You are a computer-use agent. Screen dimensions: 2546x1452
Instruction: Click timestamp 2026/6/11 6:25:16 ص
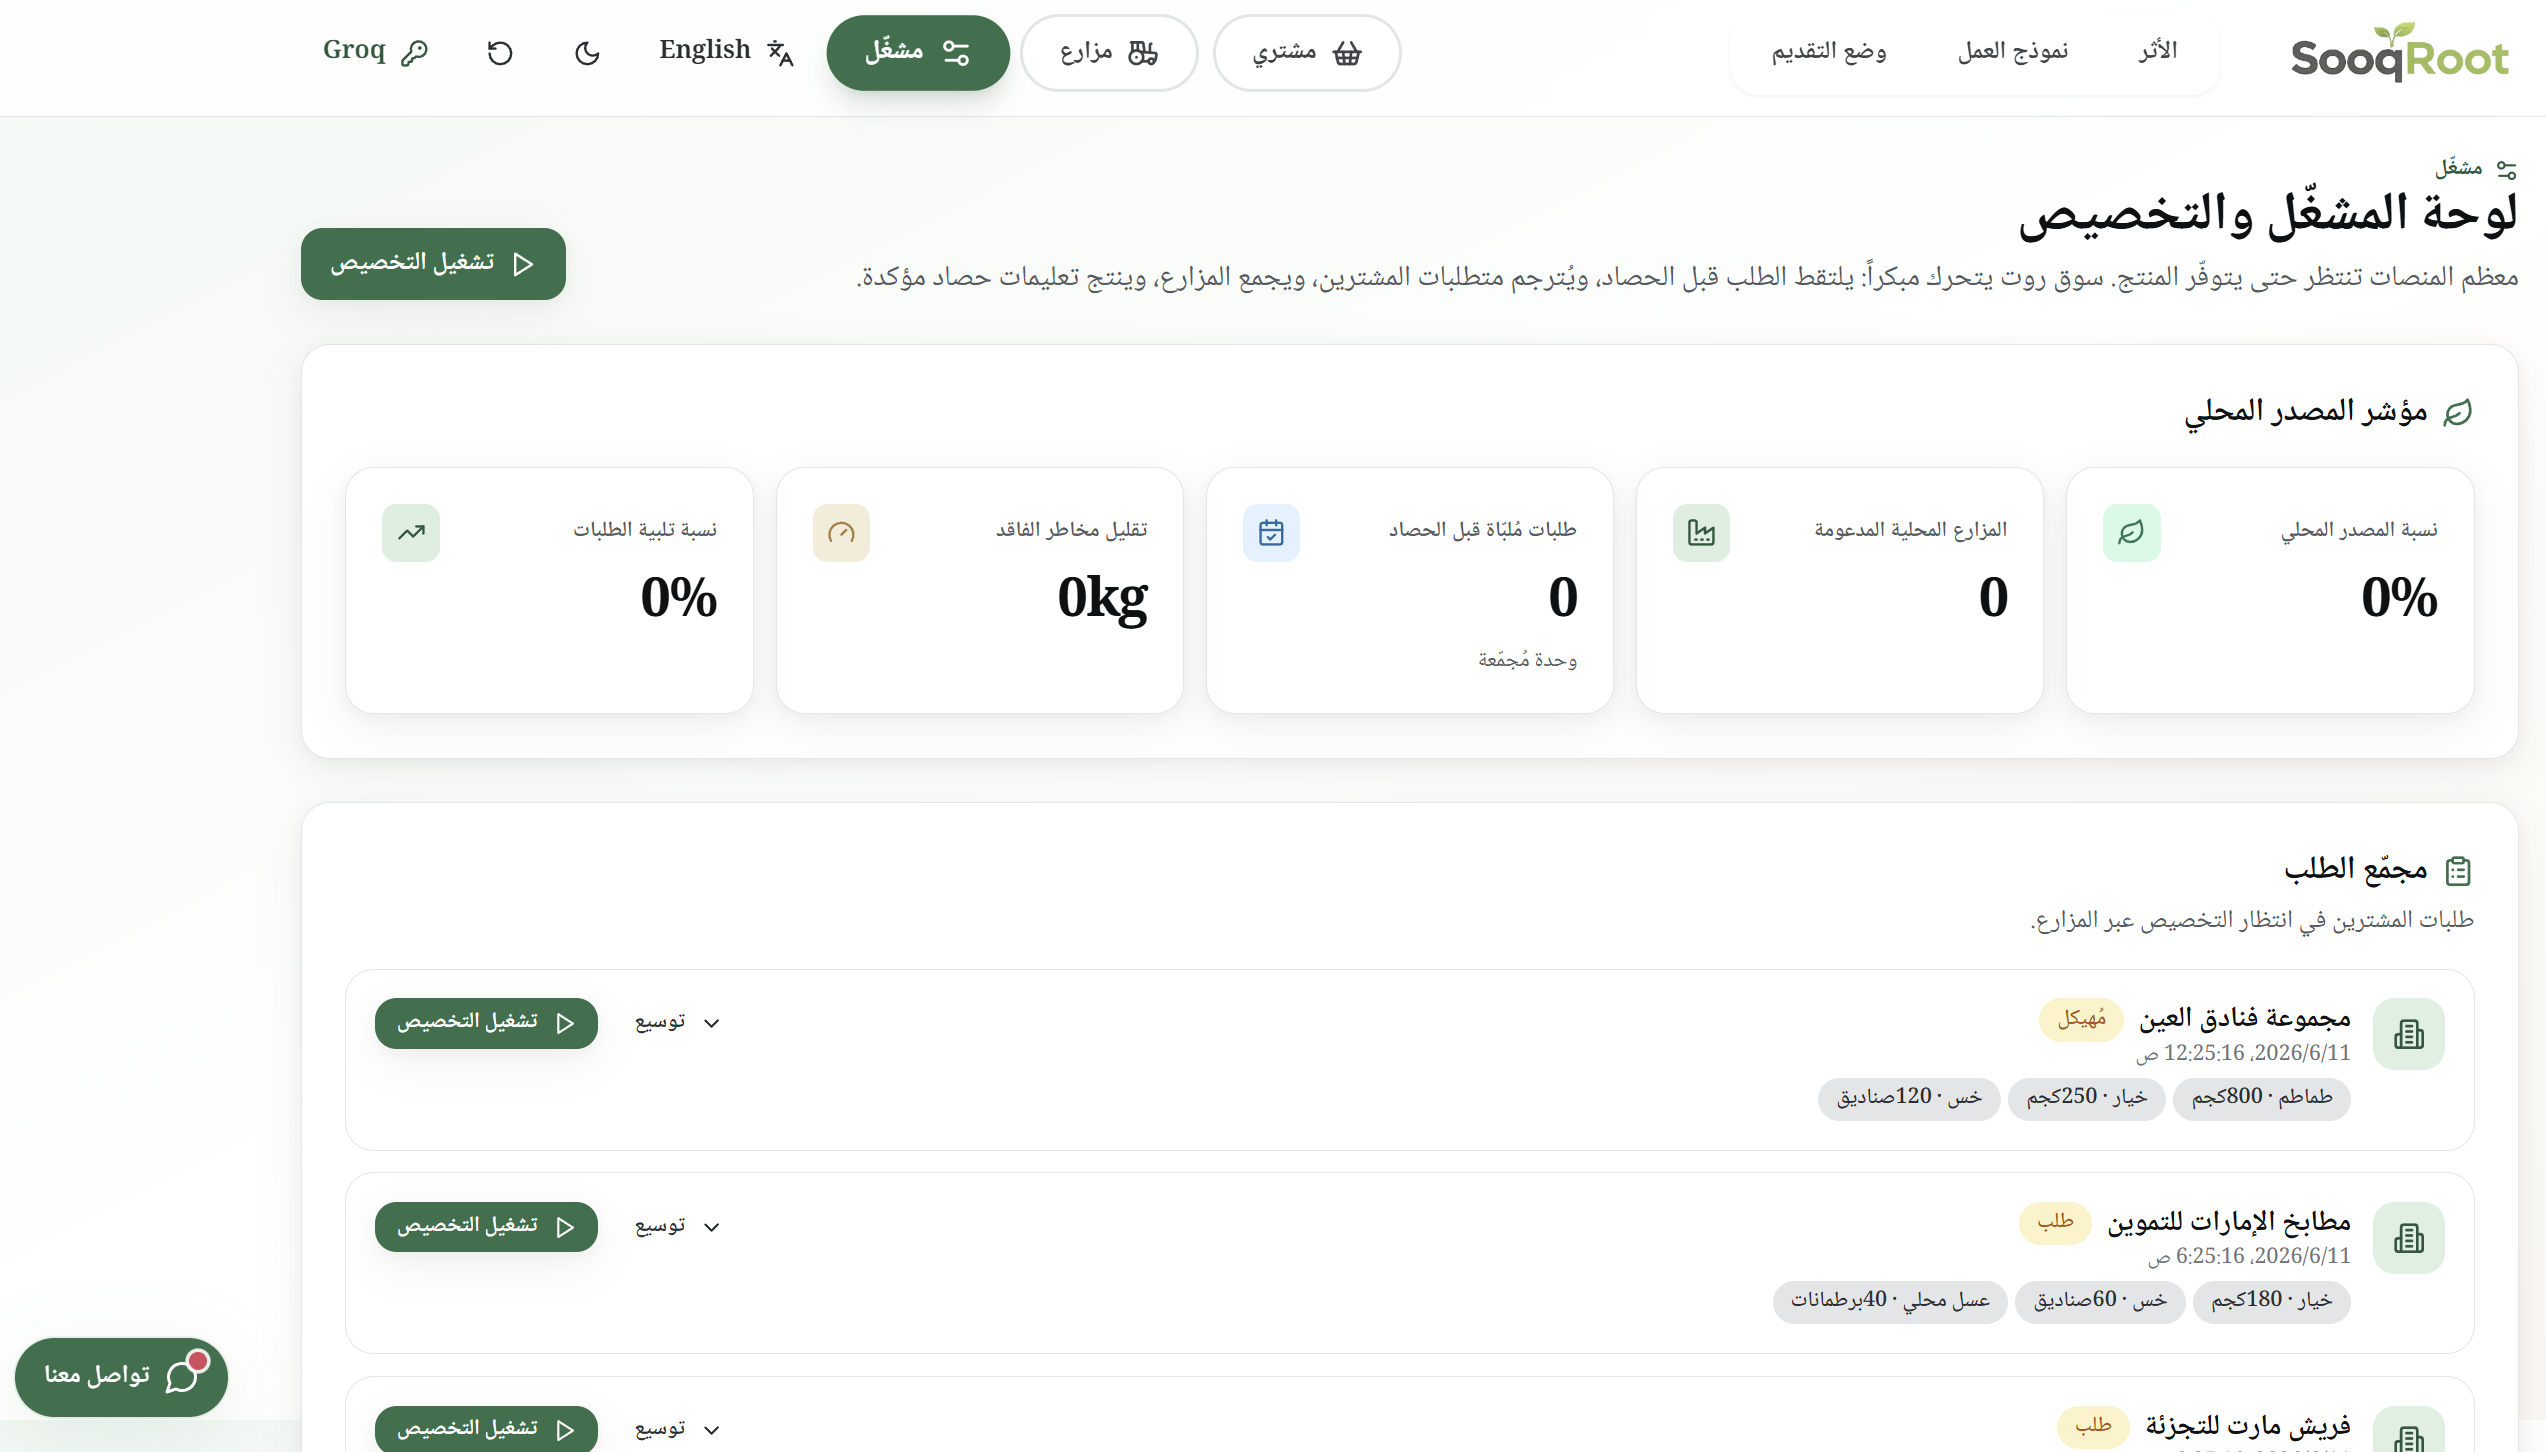[x=2249, y=1256]
